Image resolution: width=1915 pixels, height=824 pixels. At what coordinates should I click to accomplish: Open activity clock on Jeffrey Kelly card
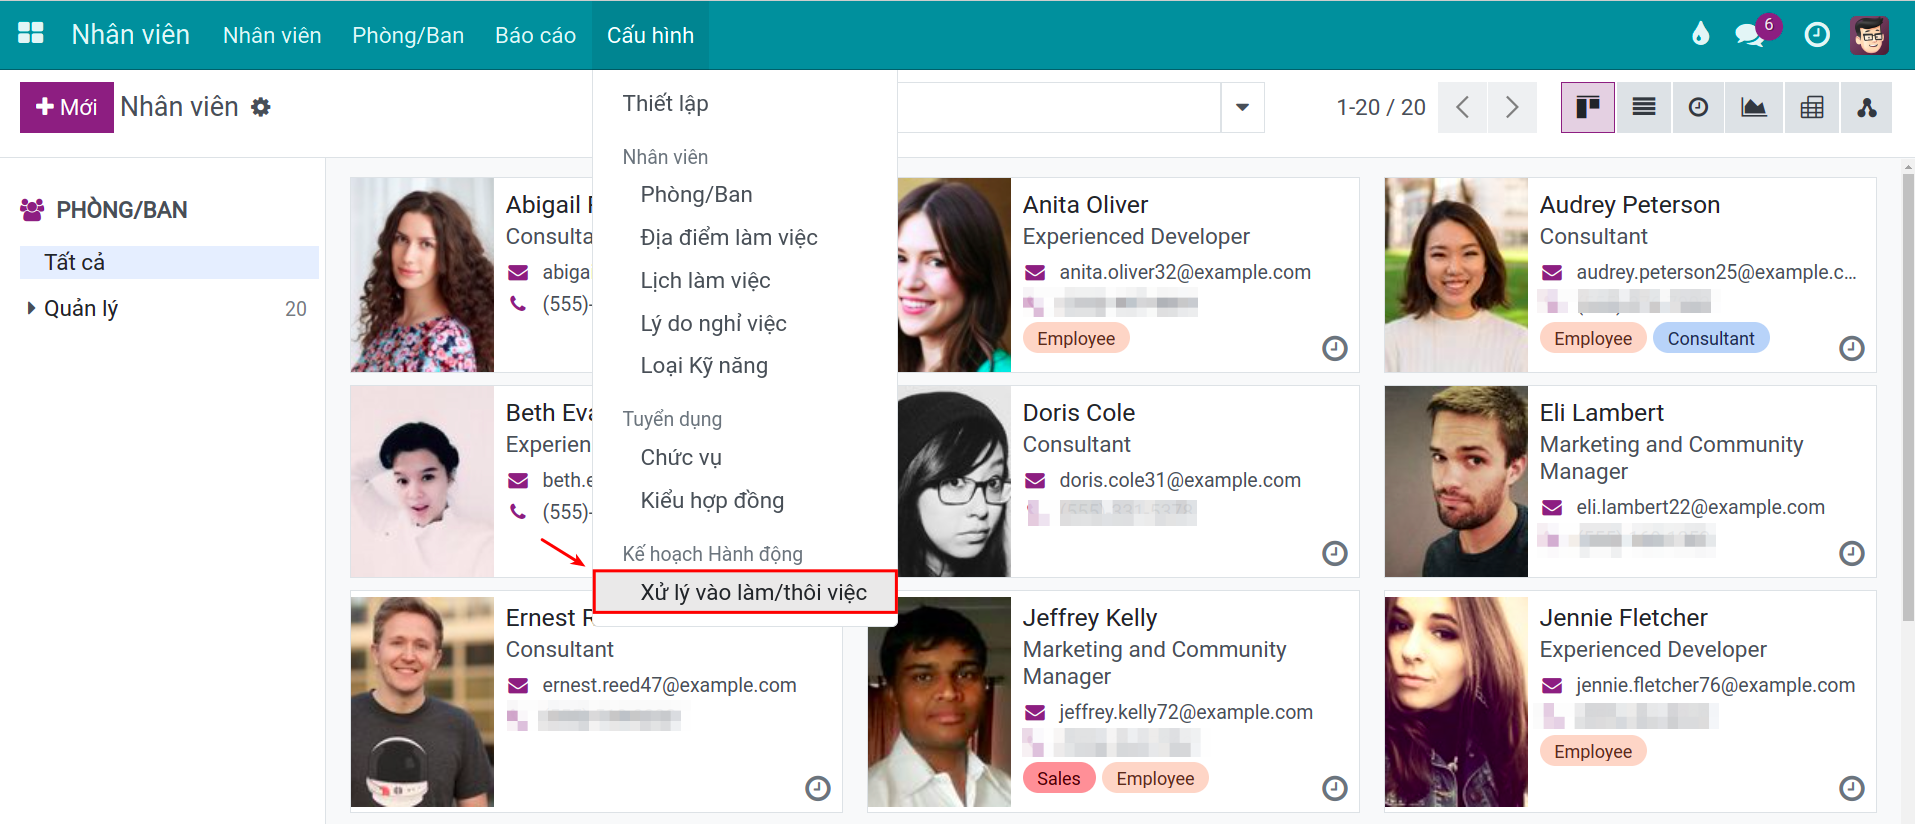click(x=1335, y=788)
